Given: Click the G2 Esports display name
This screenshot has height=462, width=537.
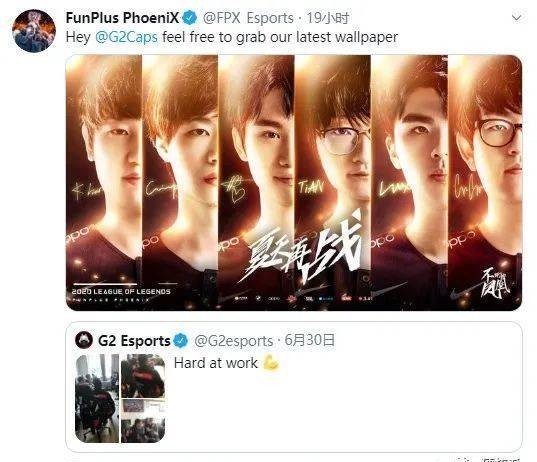Looking at the screenshot, I should (134, 341).
